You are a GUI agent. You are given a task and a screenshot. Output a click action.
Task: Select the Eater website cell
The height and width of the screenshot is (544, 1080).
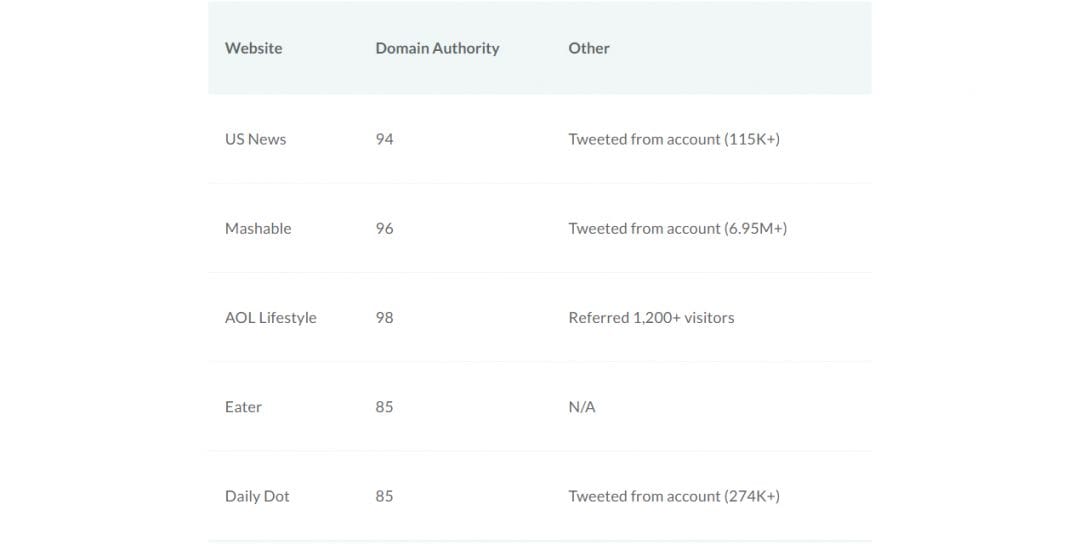(x=243, y=407)
